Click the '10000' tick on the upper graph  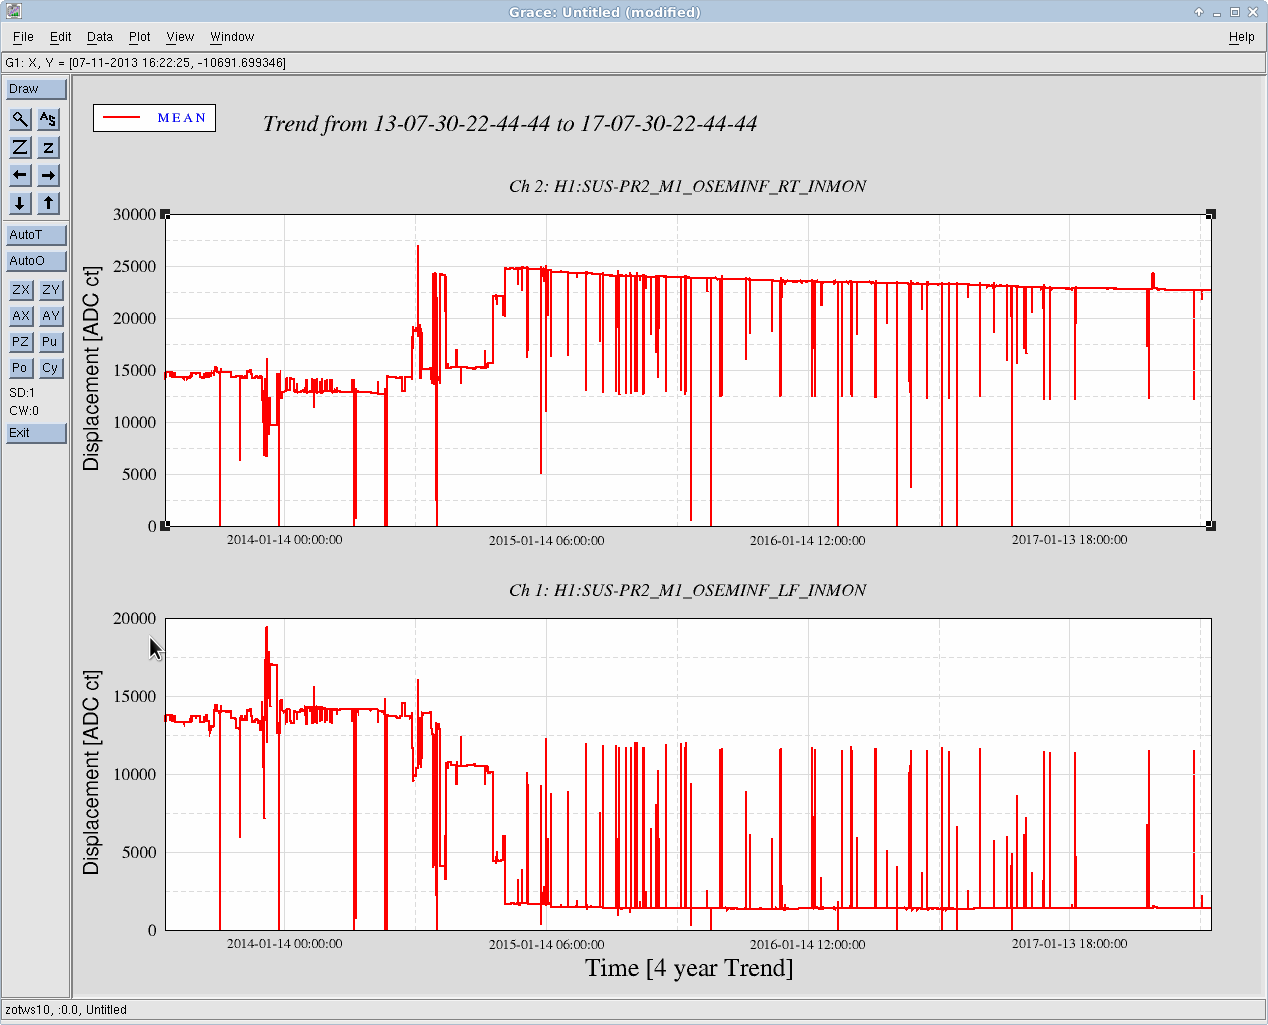[x=135, y=422]
